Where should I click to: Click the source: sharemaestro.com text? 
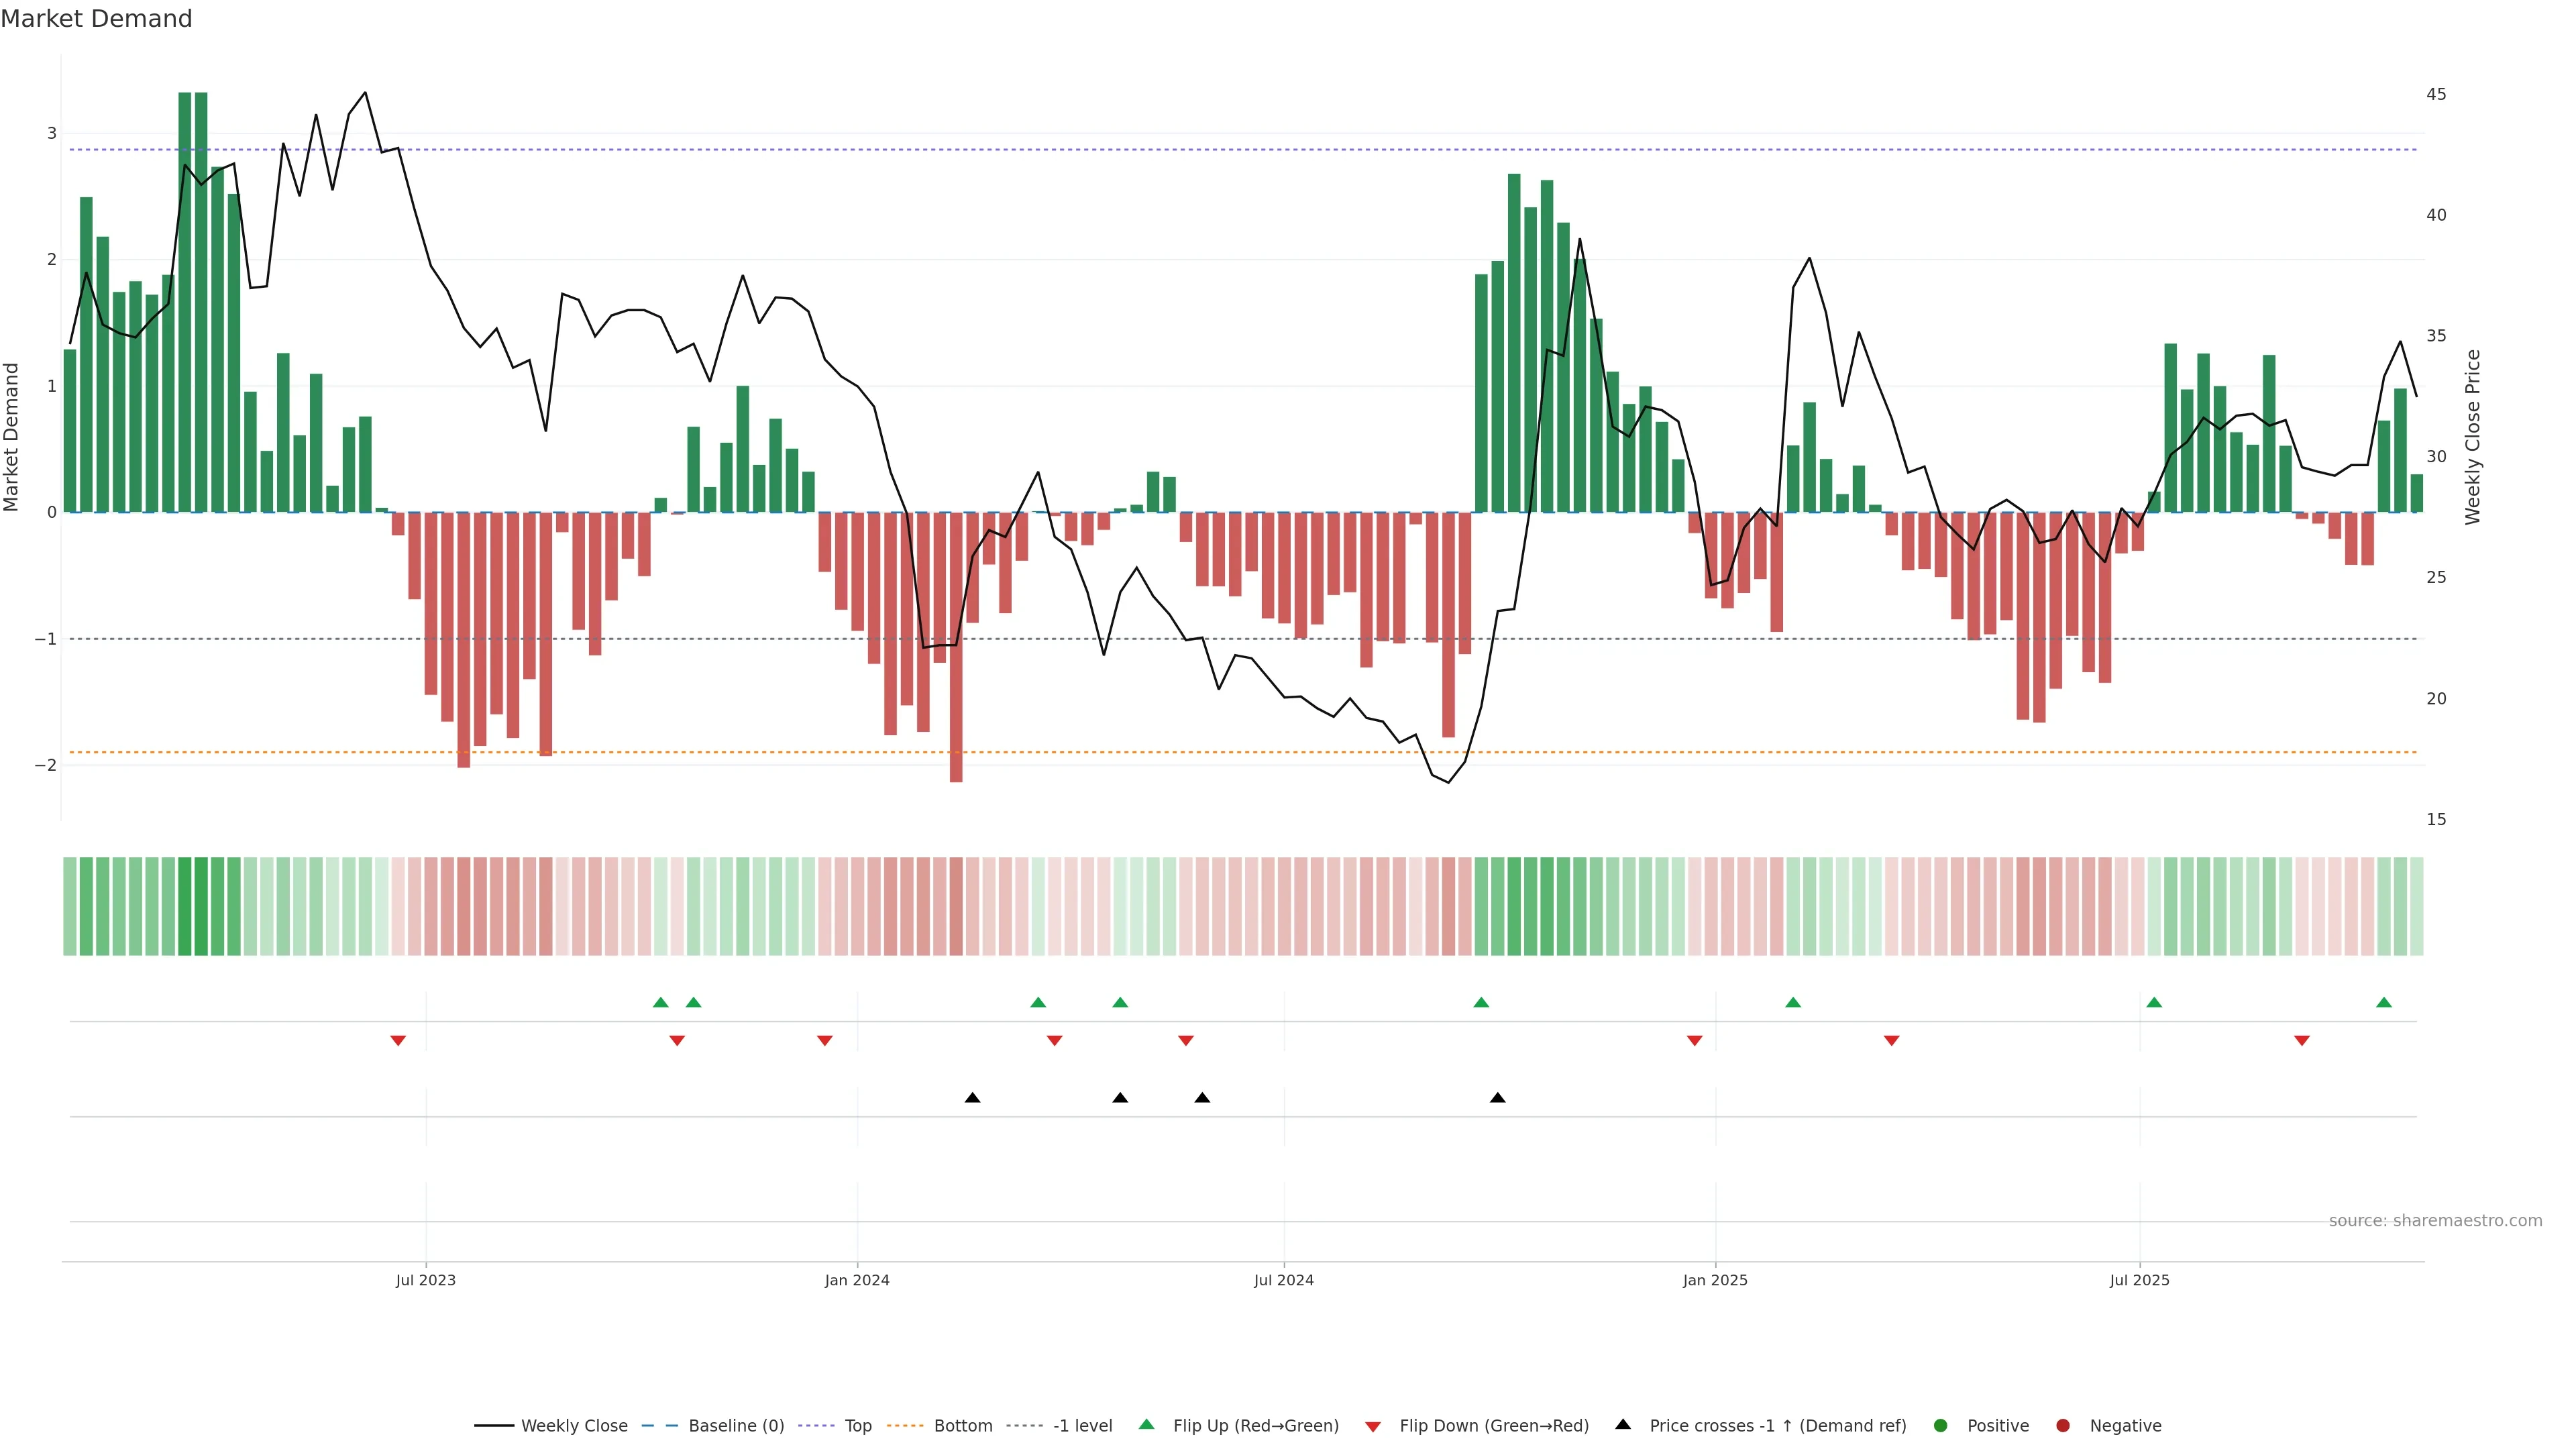[x=2435, y=1220]
